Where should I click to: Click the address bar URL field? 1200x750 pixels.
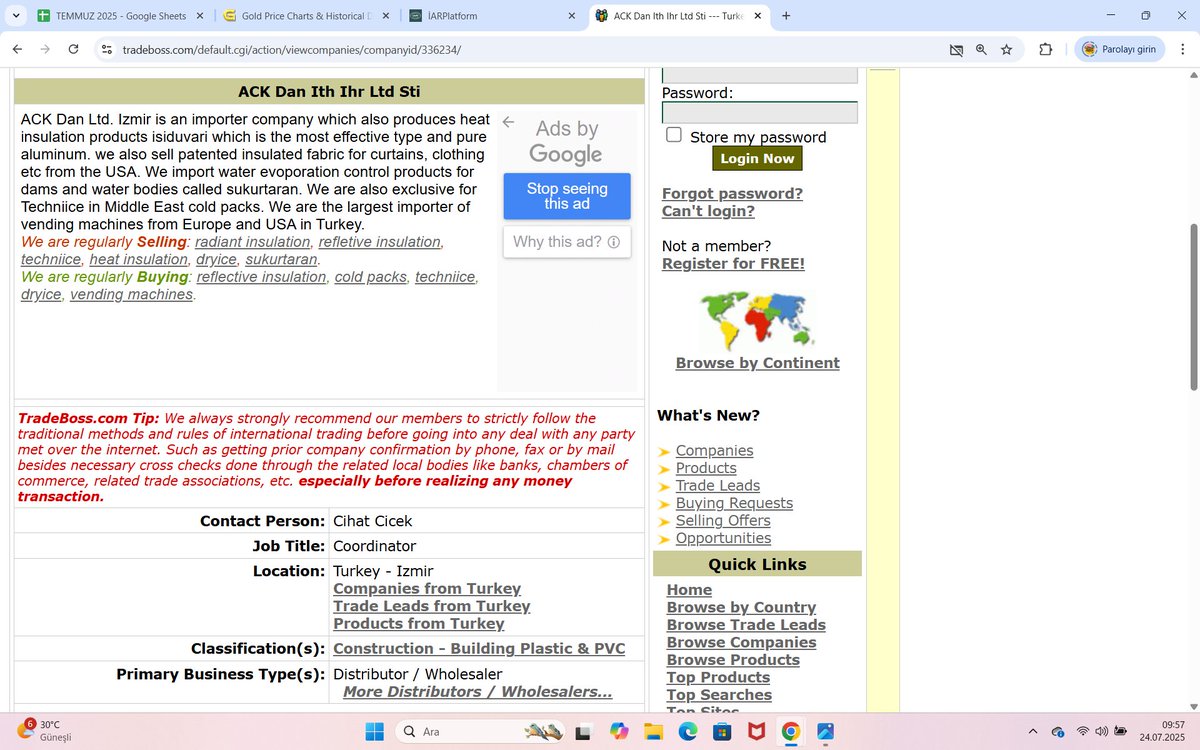530,49
